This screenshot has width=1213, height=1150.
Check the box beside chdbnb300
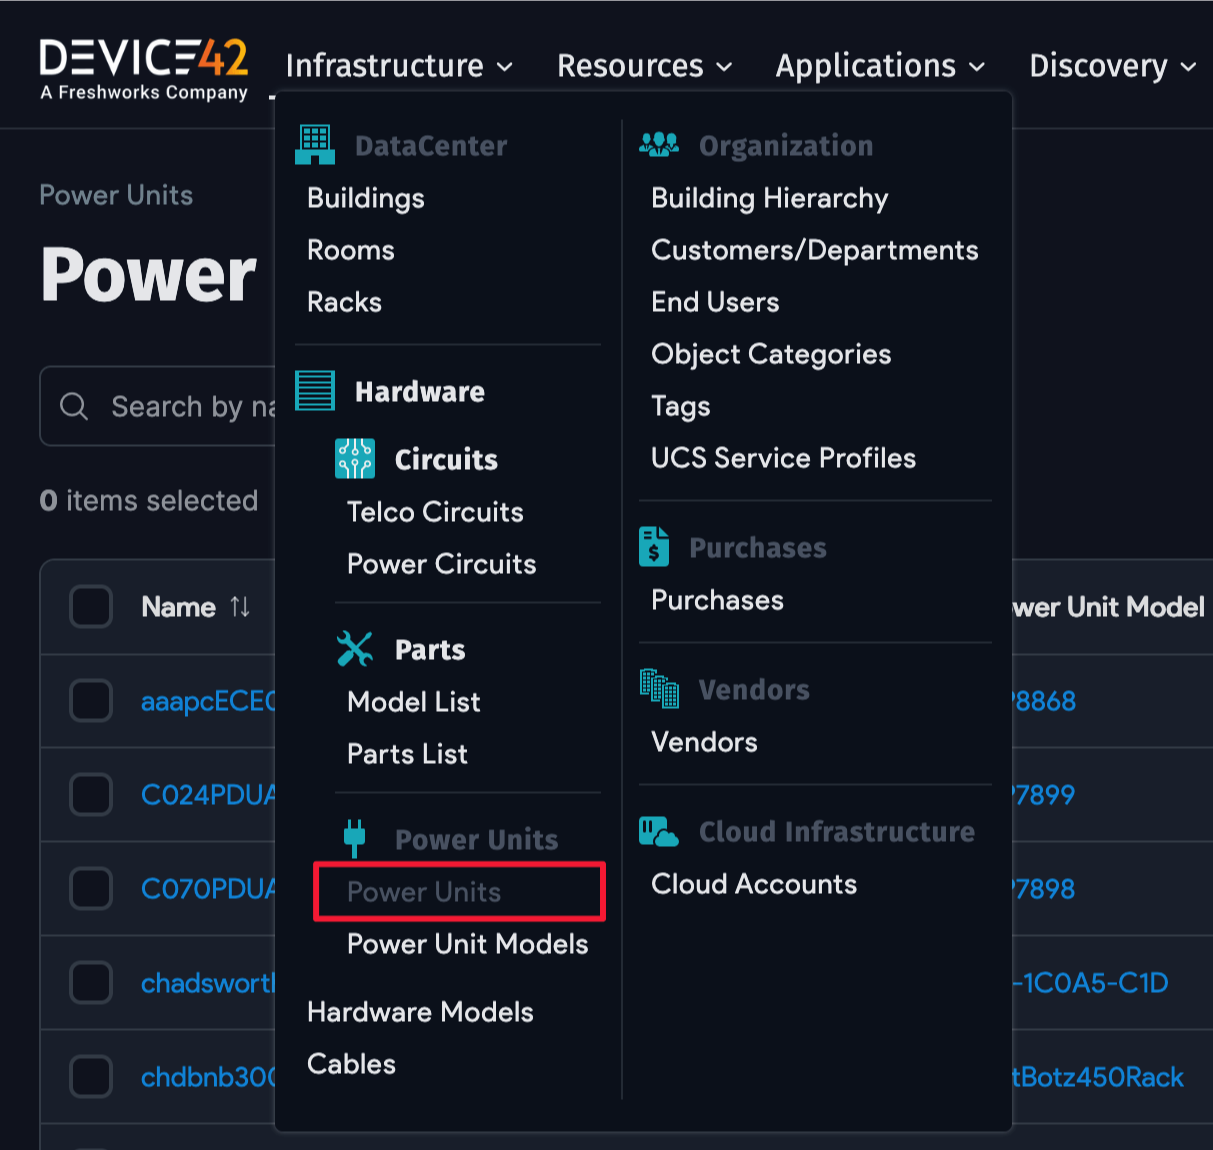[91, 1076]
